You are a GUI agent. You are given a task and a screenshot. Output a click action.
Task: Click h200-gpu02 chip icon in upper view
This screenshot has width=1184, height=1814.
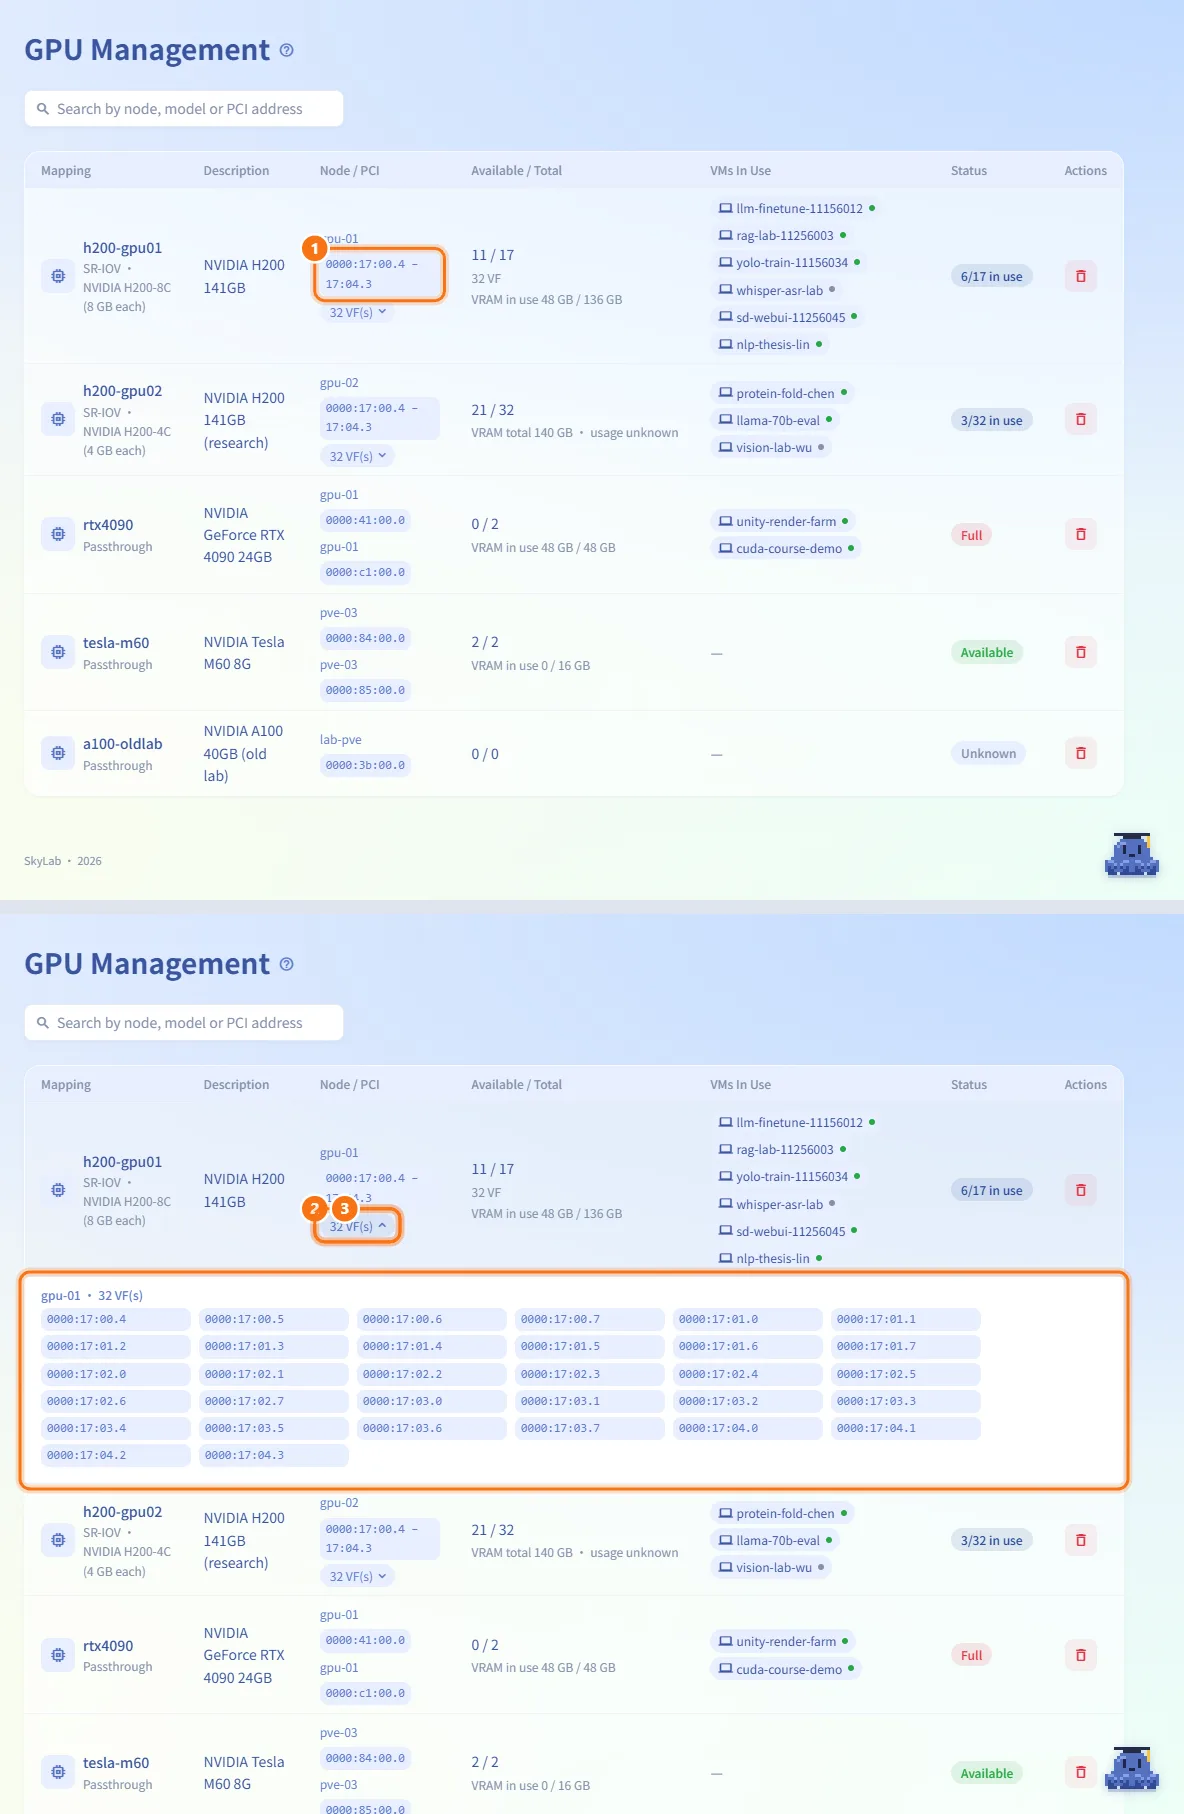[x=58, y=420]
